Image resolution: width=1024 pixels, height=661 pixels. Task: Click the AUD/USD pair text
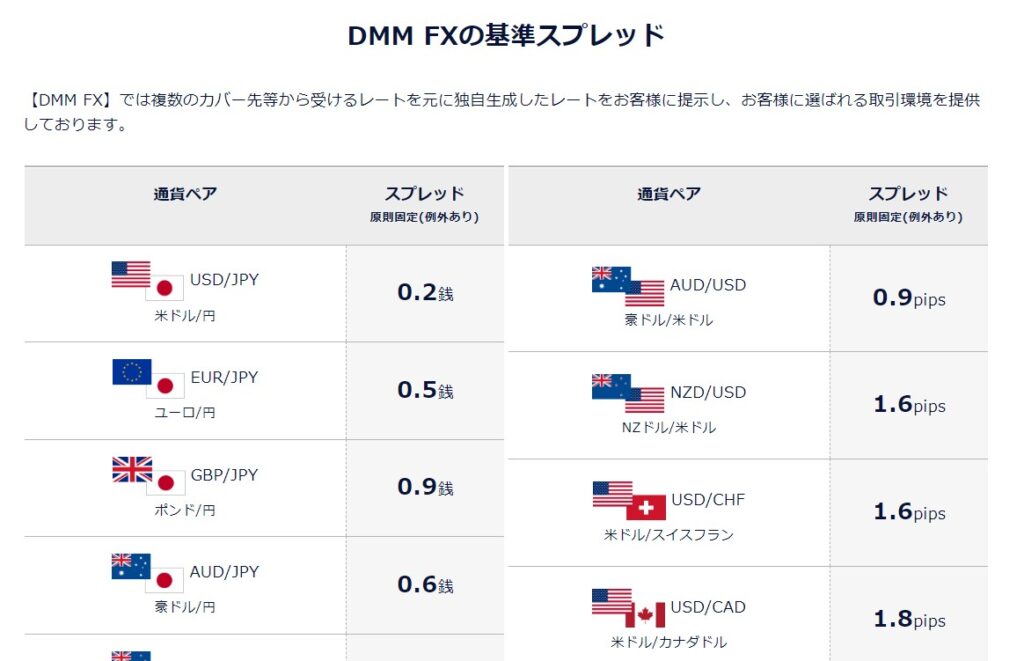click(708, 285)
